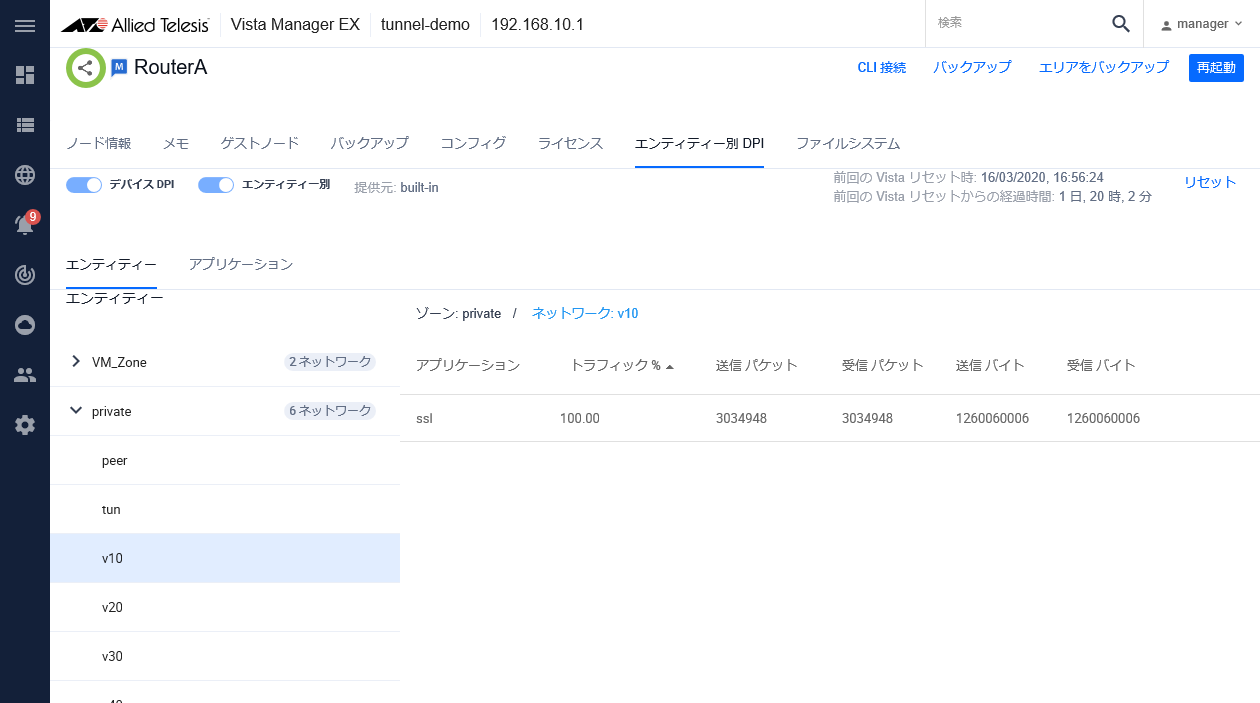
Task: Open CLI 接続 link
Action: [x=881, y=67]
